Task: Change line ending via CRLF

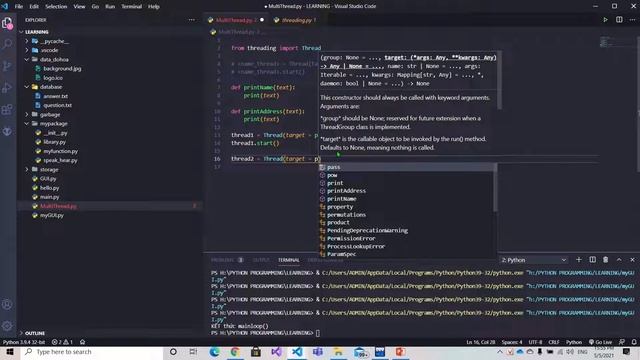Action: click(554, 342)
